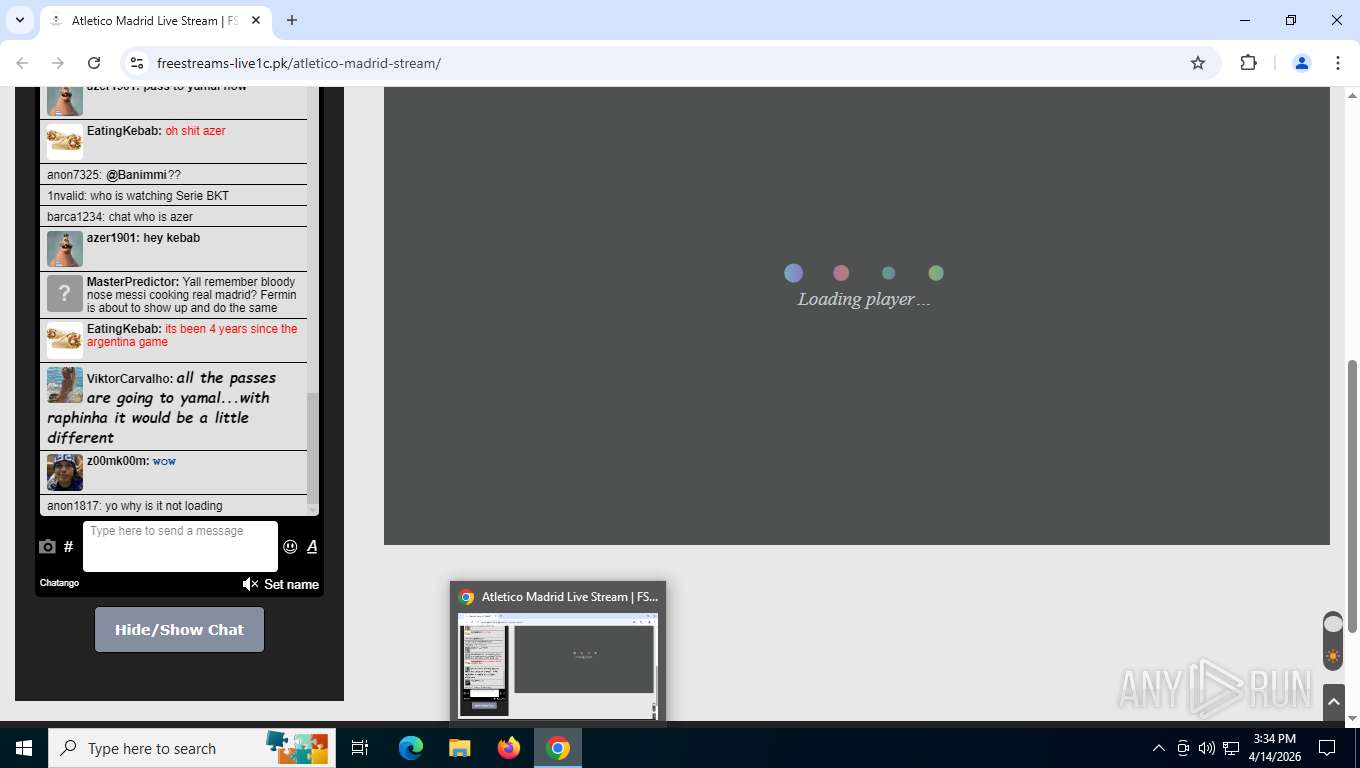This screenshot has width=1360, height=768.
Task: Open the Windows Start menu
Action: pyautogui.click(x=24, y=748)
